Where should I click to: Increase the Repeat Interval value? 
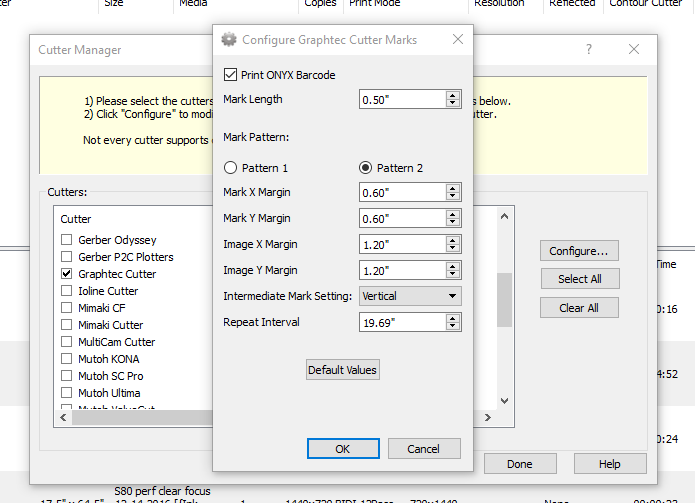tap(453, 318)
